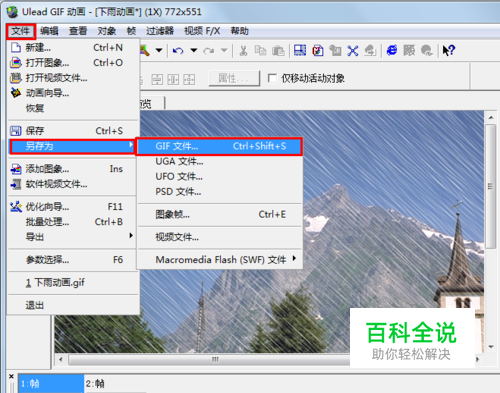Click the gray grid browser preview icon
Image resolution: width=500 pixels, height=393 pixels.
coord(409,51)
